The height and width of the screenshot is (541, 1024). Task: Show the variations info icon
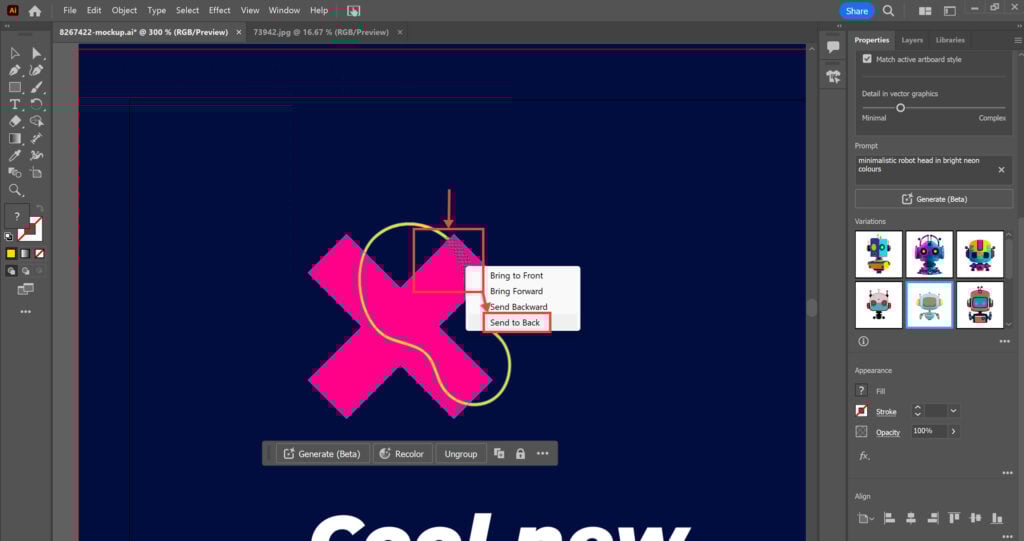tap(863, 341)
